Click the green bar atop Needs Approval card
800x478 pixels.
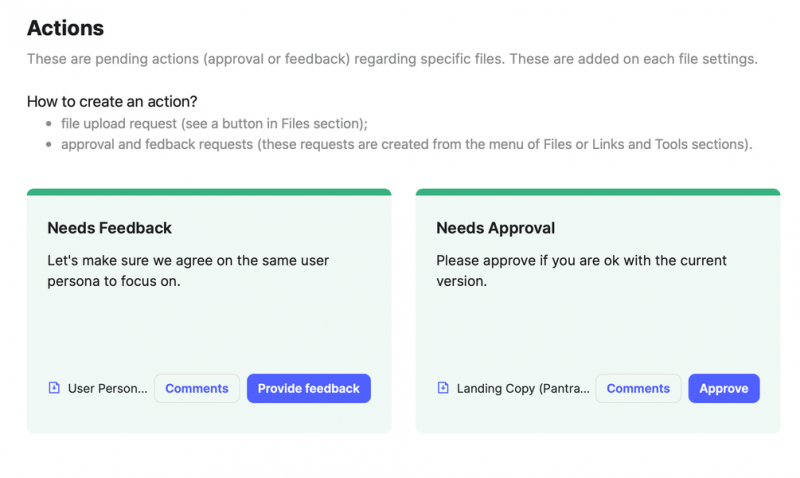[598, 192]
